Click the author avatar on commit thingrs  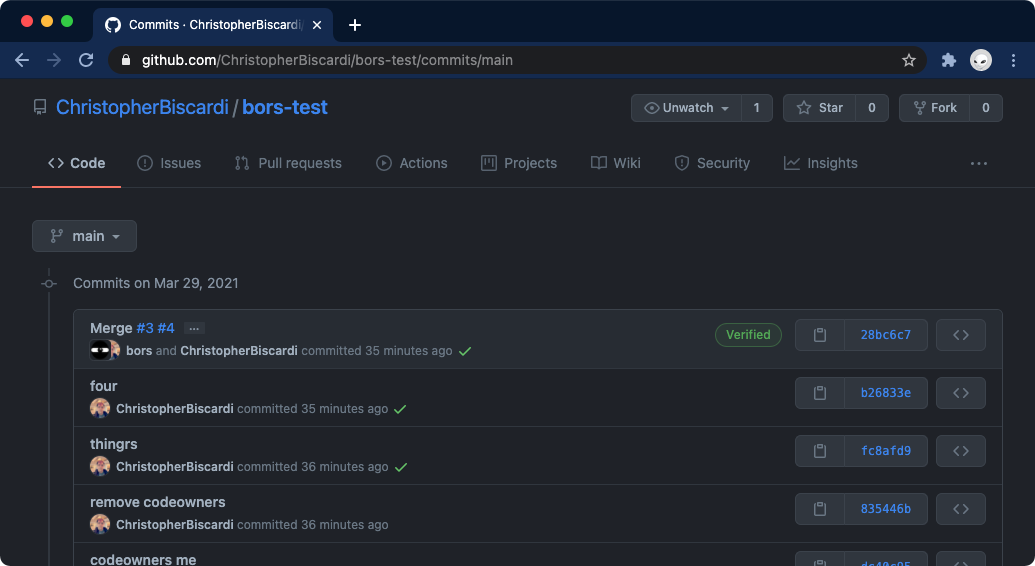point(100,466)
